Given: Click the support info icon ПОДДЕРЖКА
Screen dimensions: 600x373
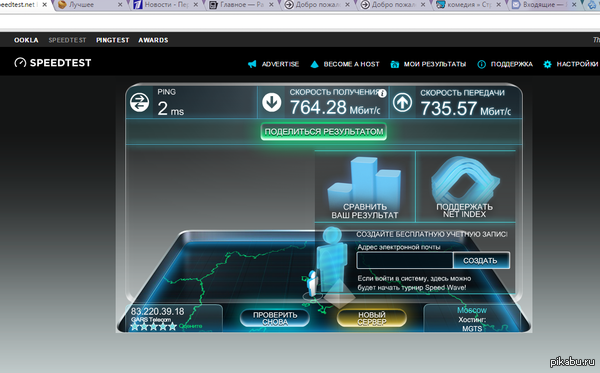Looking at the screenshot, I should (x=481, y=64).
